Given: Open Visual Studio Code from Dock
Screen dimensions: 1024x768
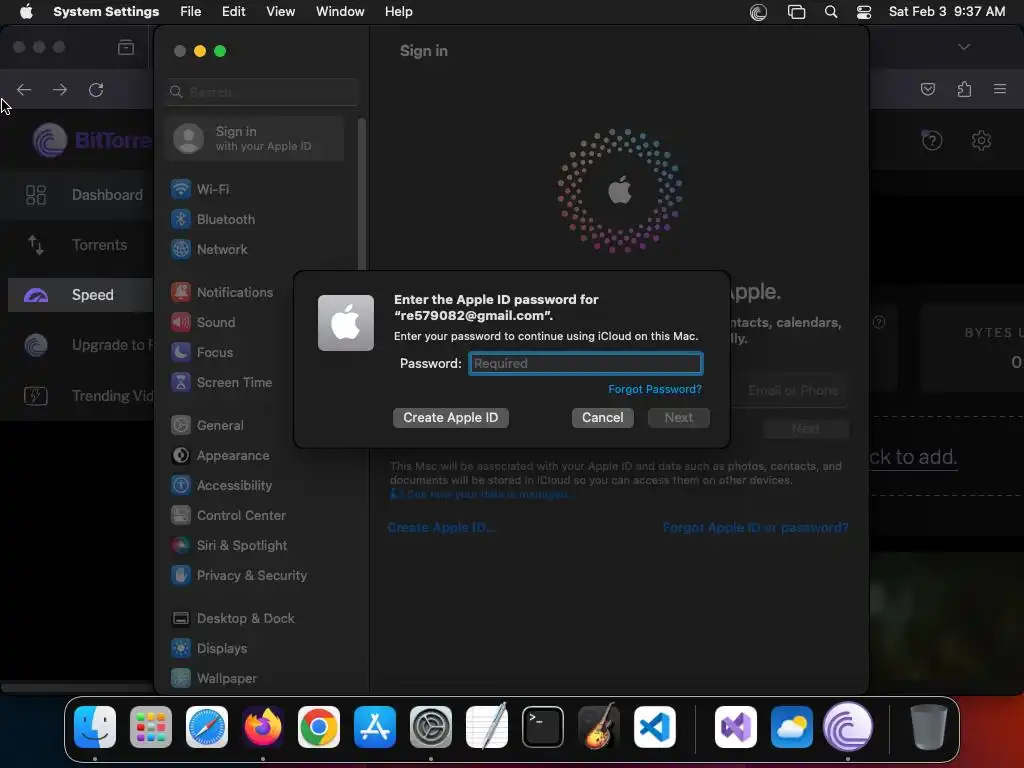Looking at the screenshot, I should (654, 727).
